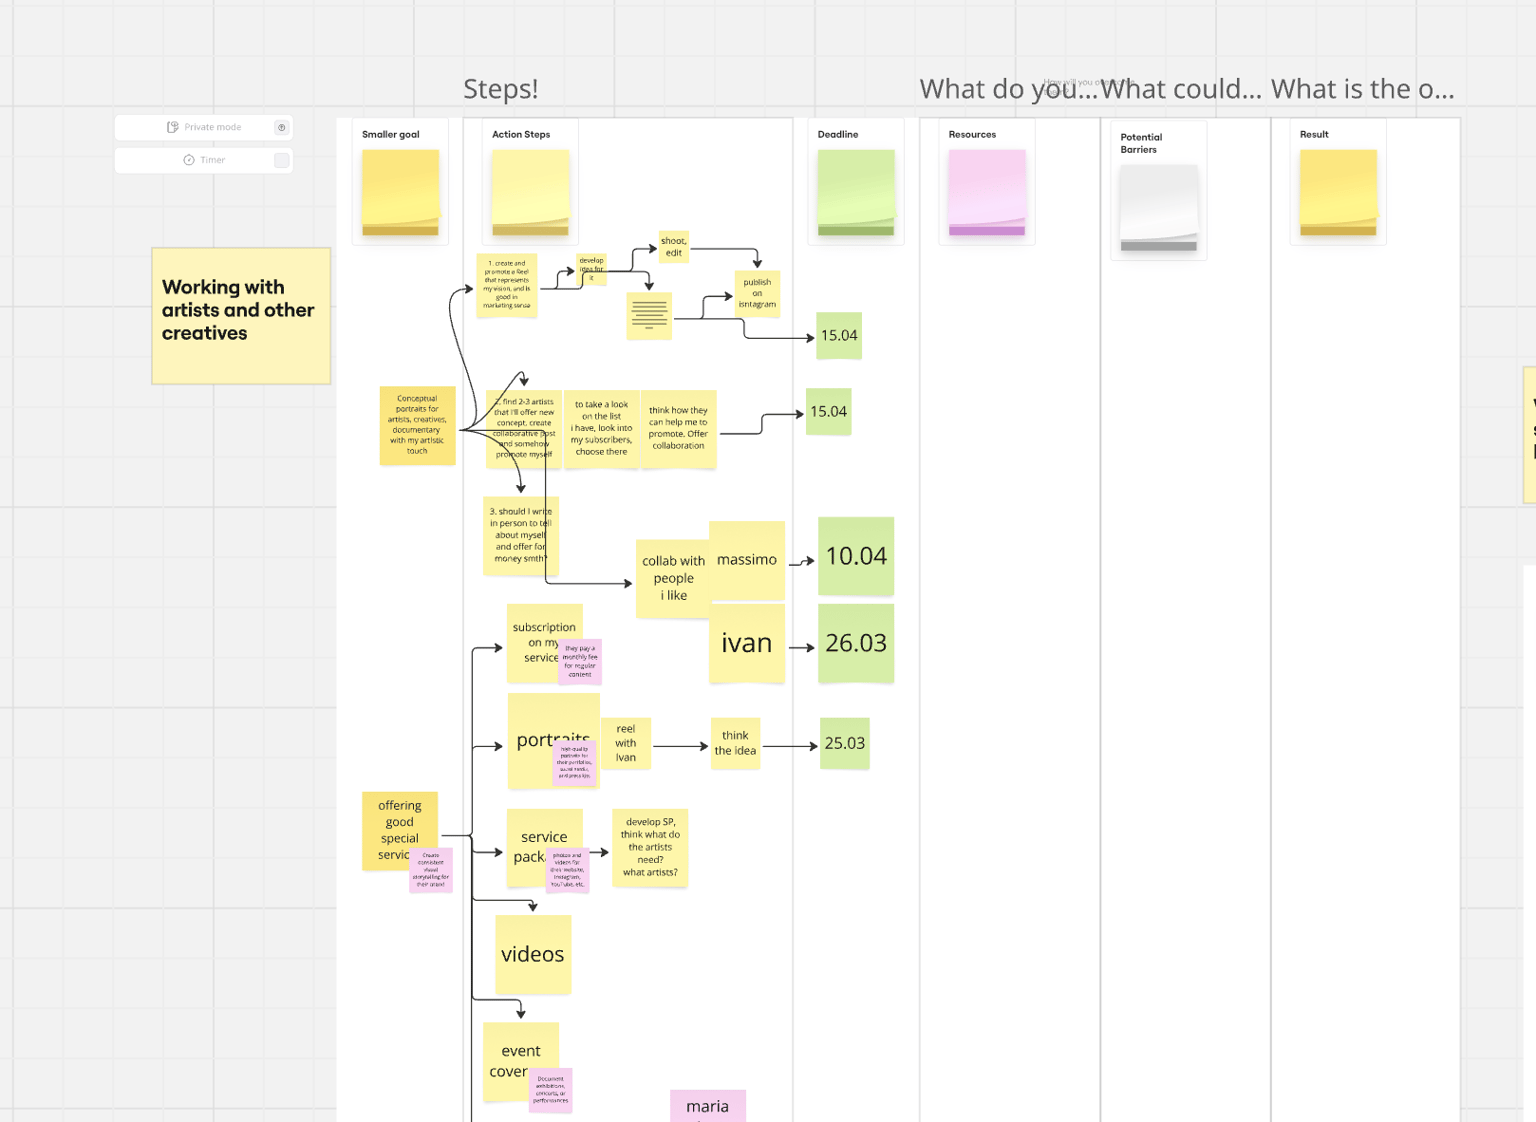Click the Private mode sticky-note icon
Screen dimensions: 1536x1122
click(x=172, y=127)
